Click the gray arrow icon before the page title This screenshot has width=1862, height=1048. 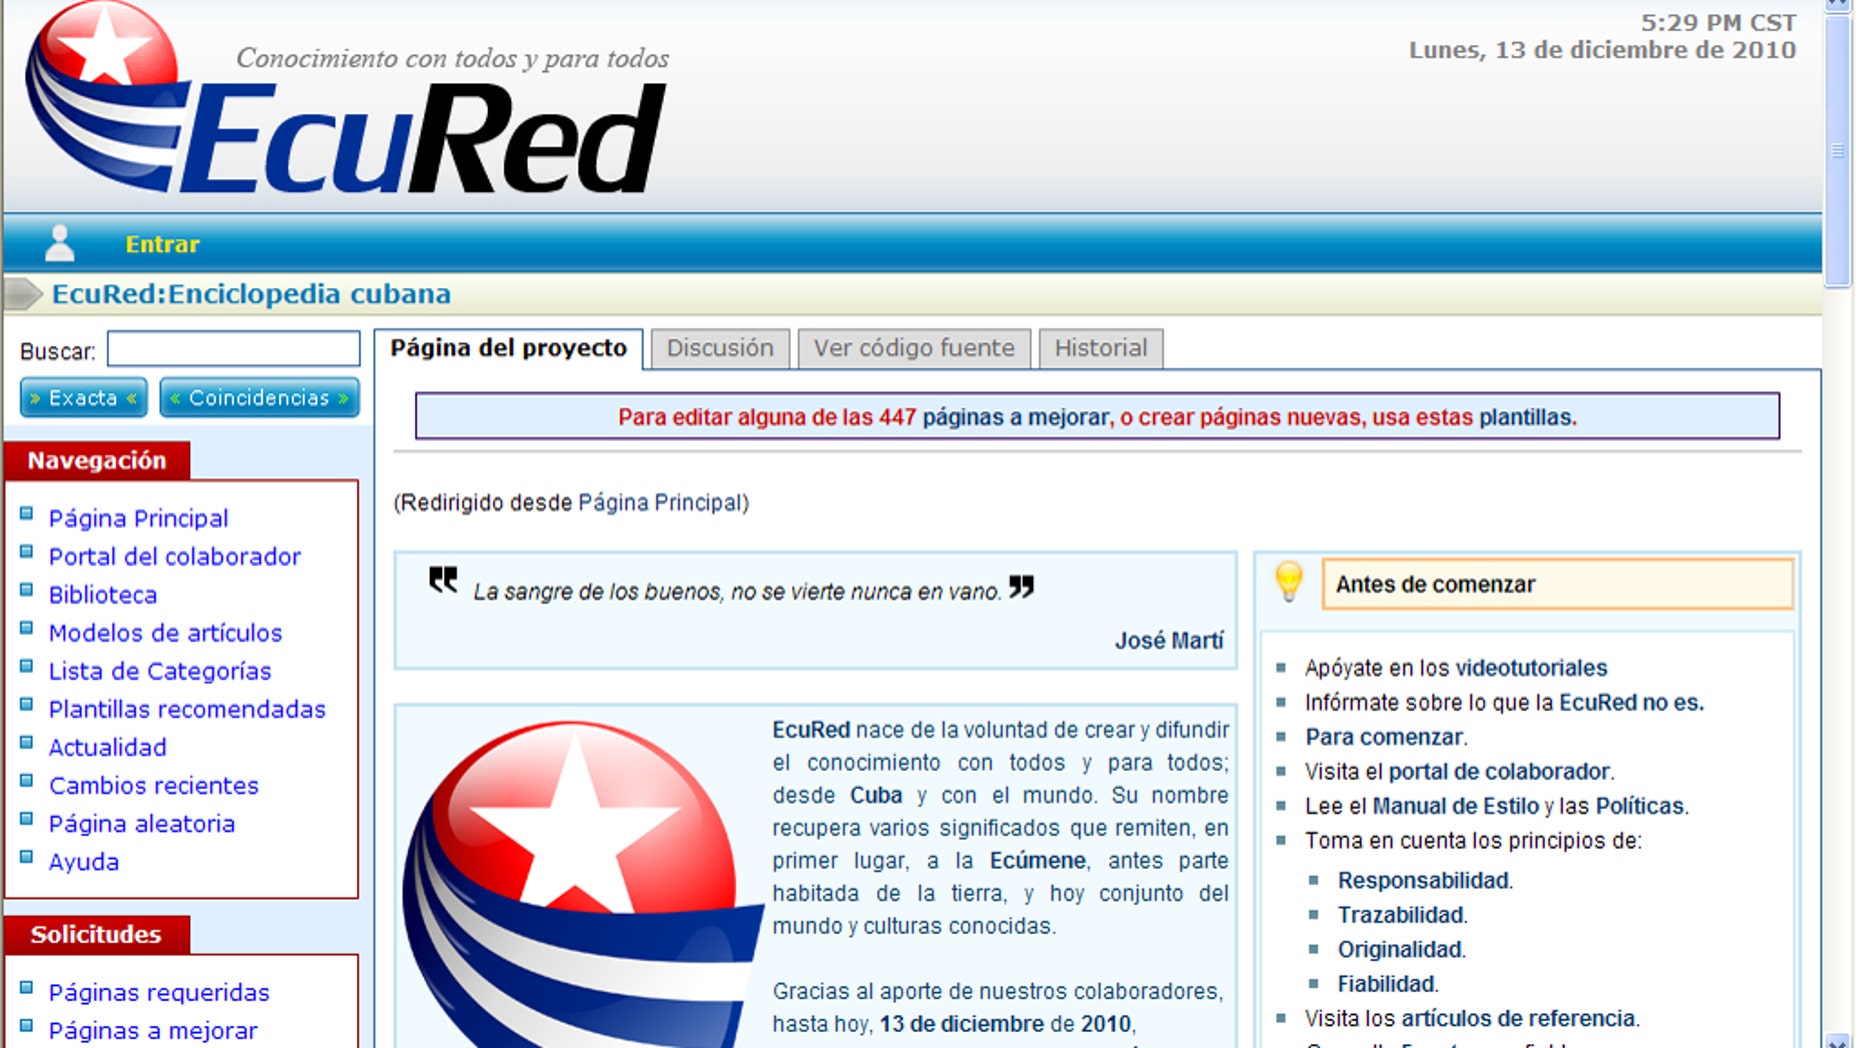point(23,294)
